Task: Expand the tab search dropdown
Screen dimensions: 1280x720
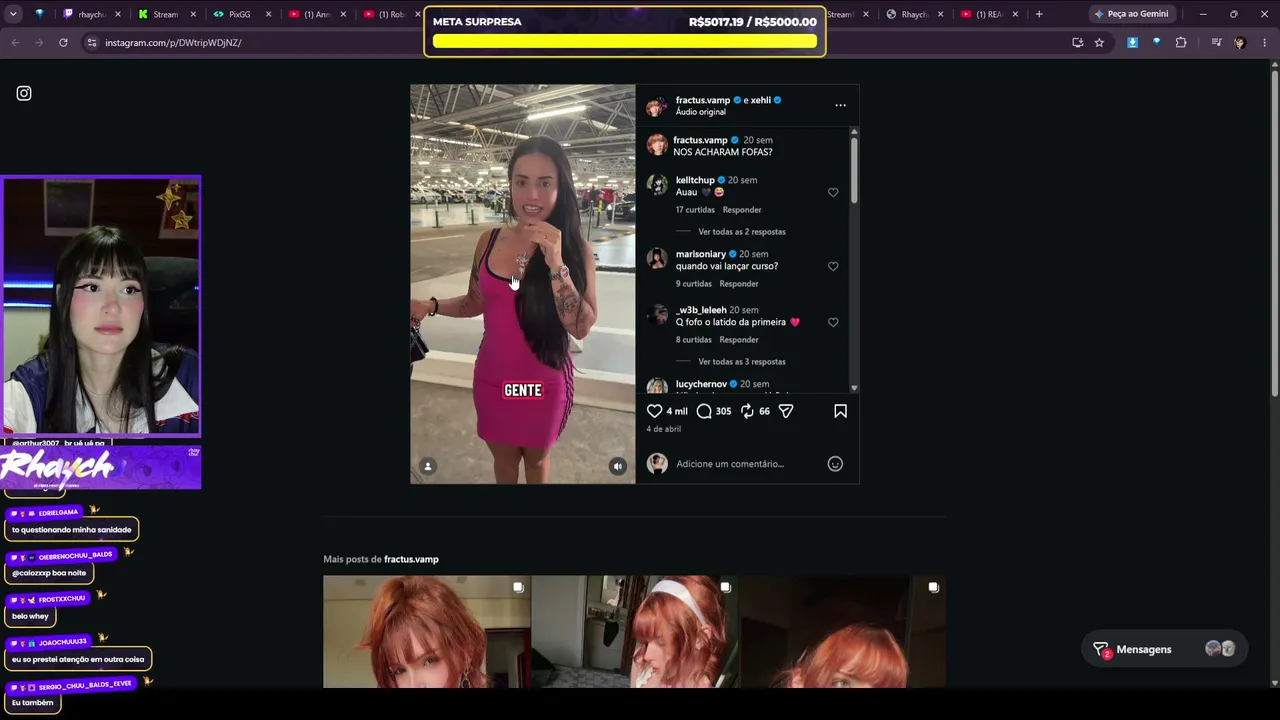Action: point(13,14)
